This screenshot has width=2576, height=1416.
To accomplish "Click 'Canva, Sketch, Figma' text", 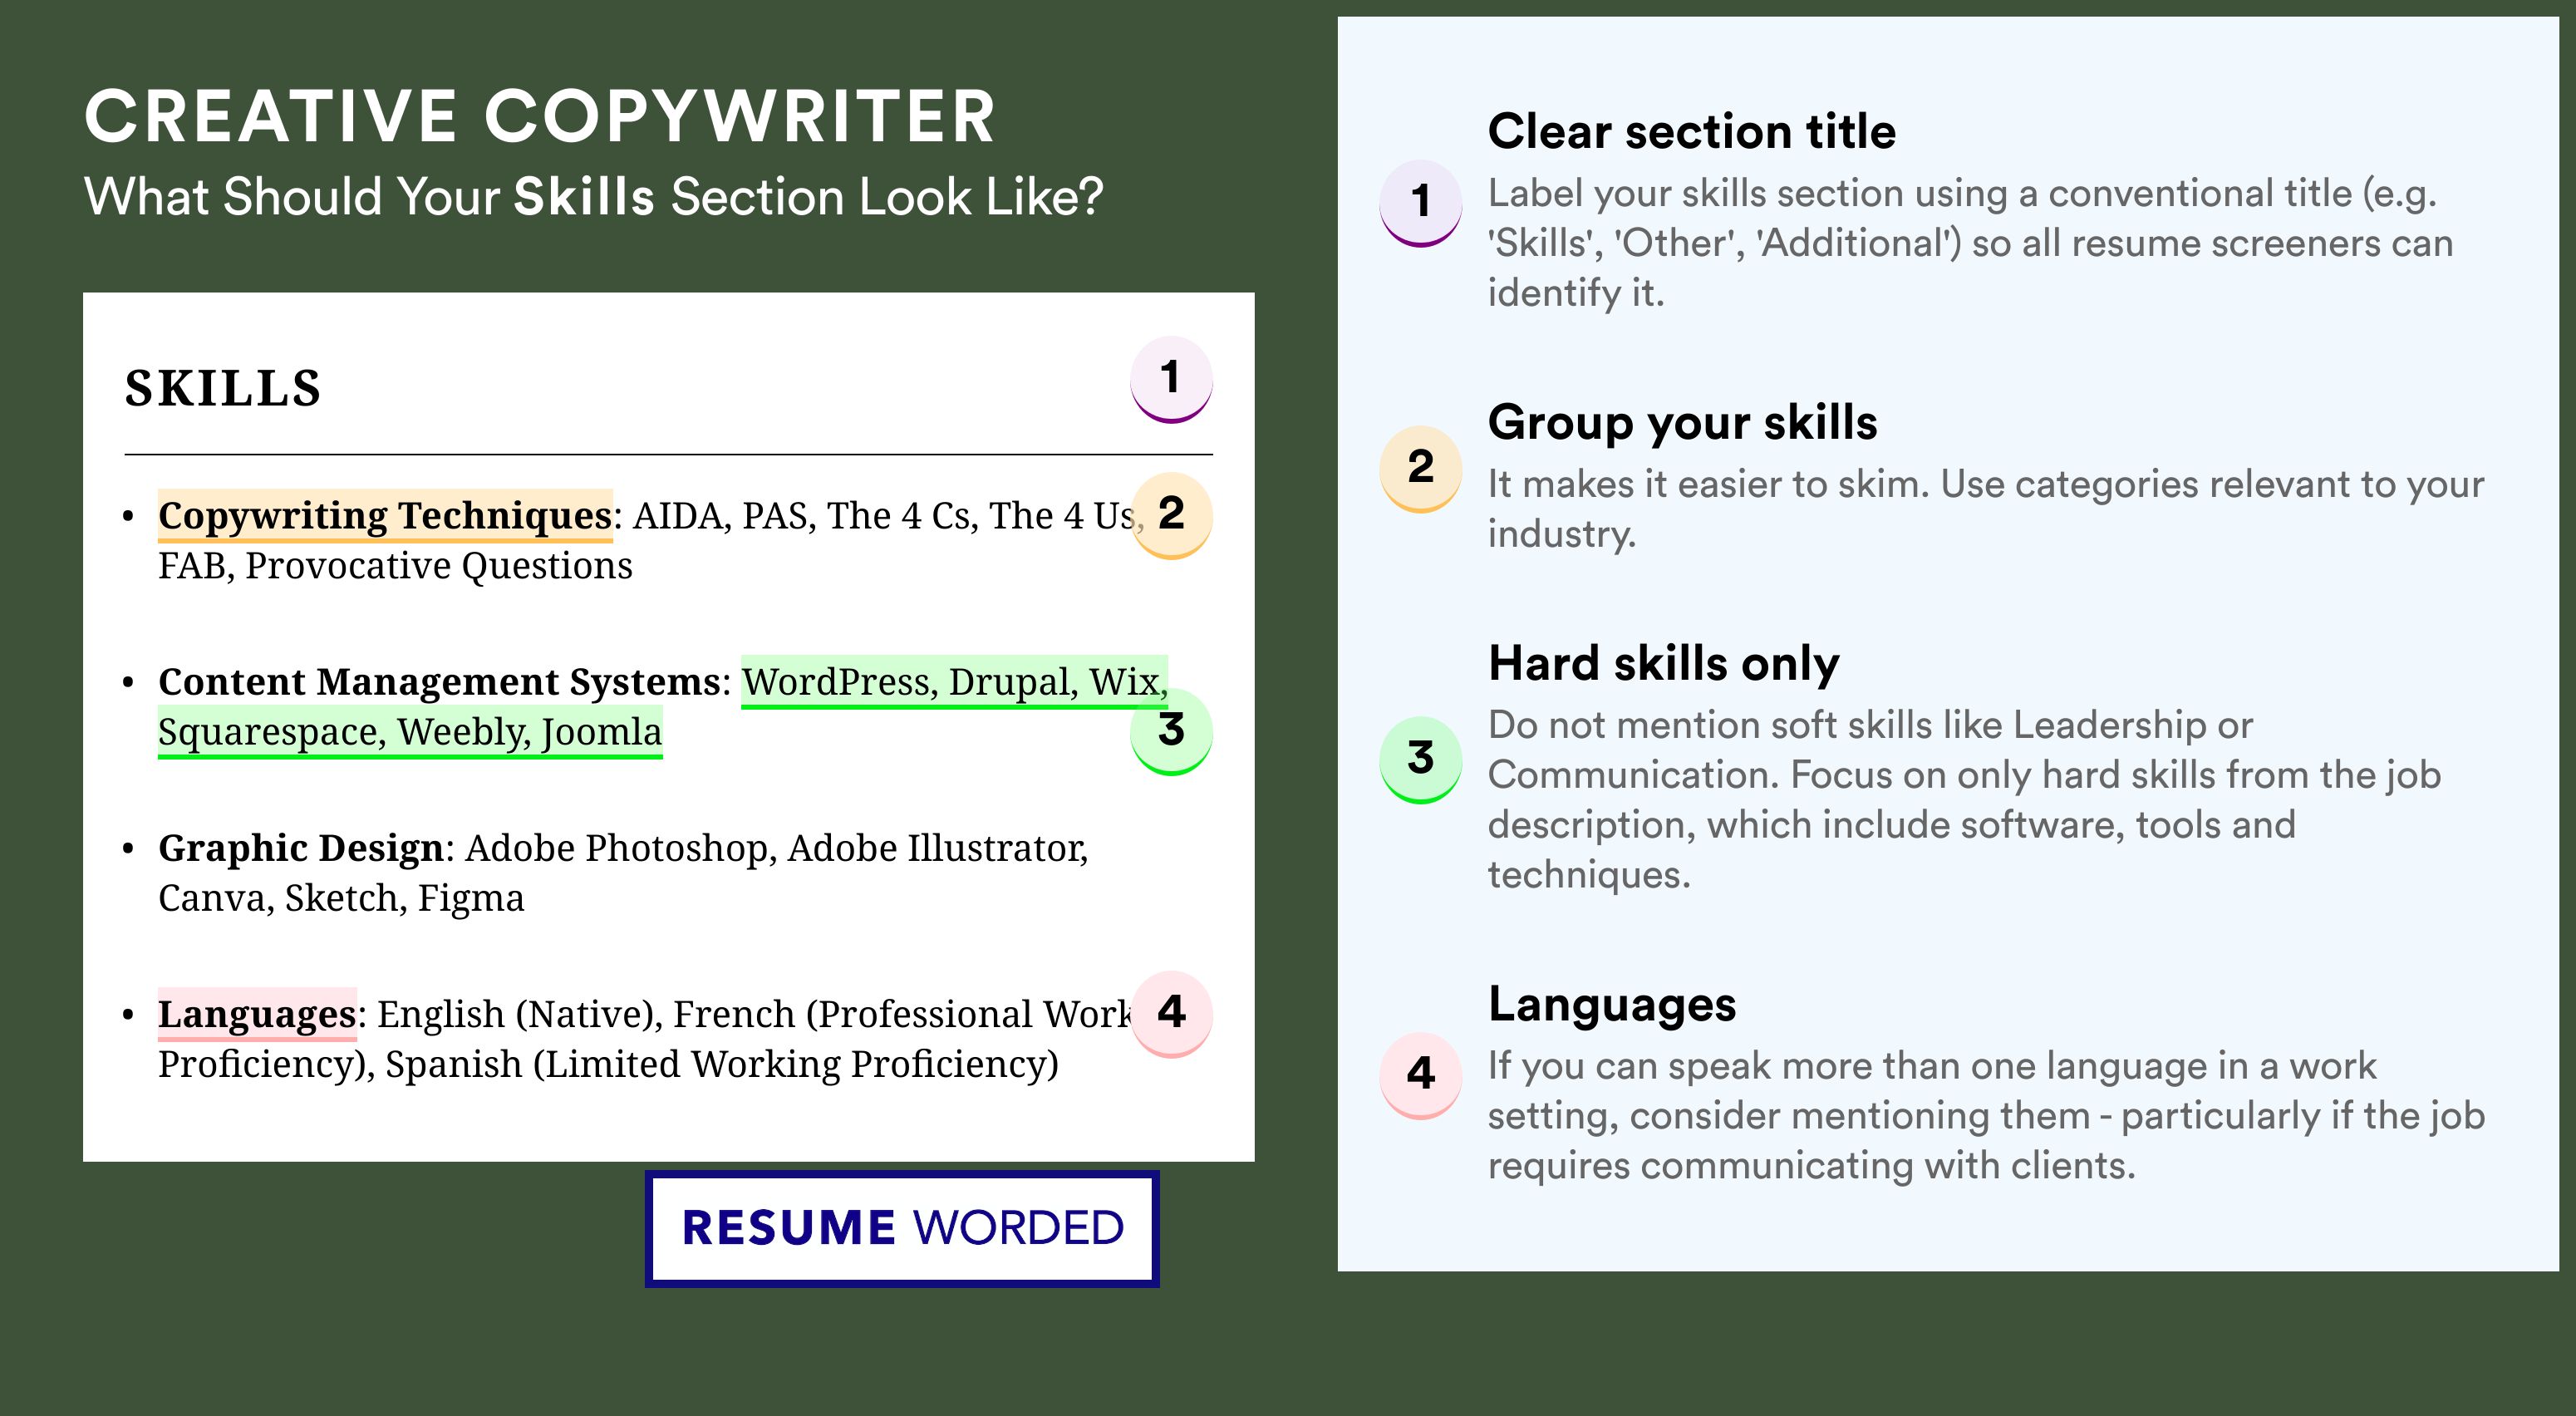I will pos(341,898).
